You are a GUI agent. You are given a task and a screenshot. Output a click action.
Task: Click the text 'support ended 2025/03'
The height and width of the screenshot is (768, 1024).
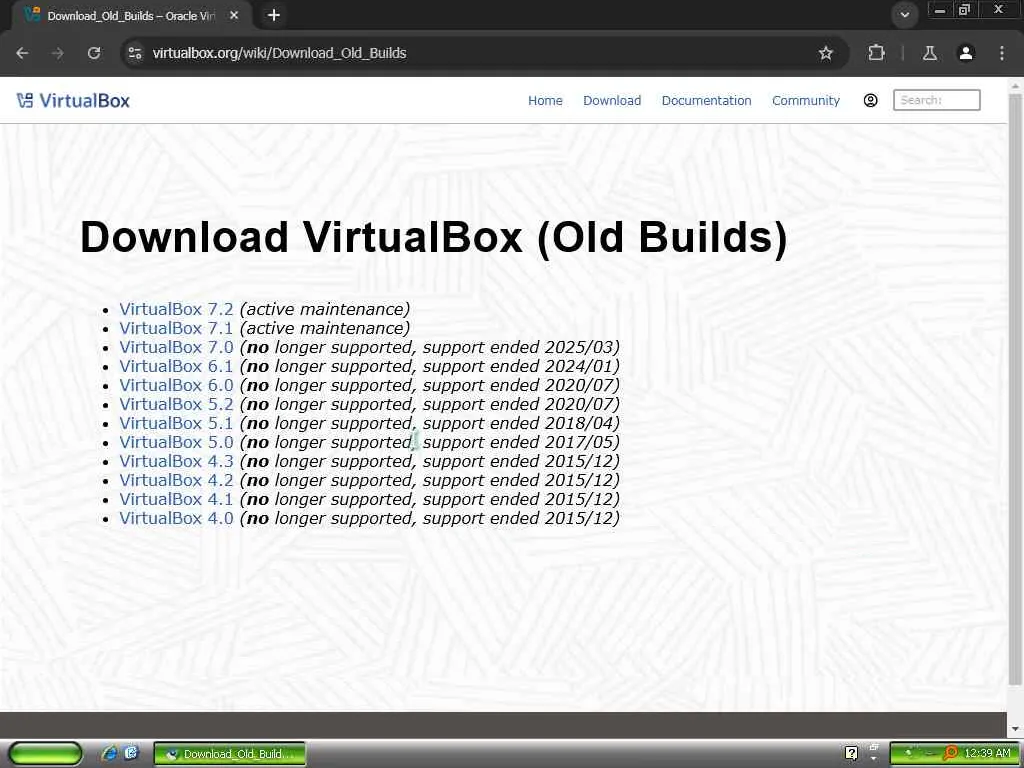(x=519, y=347)
